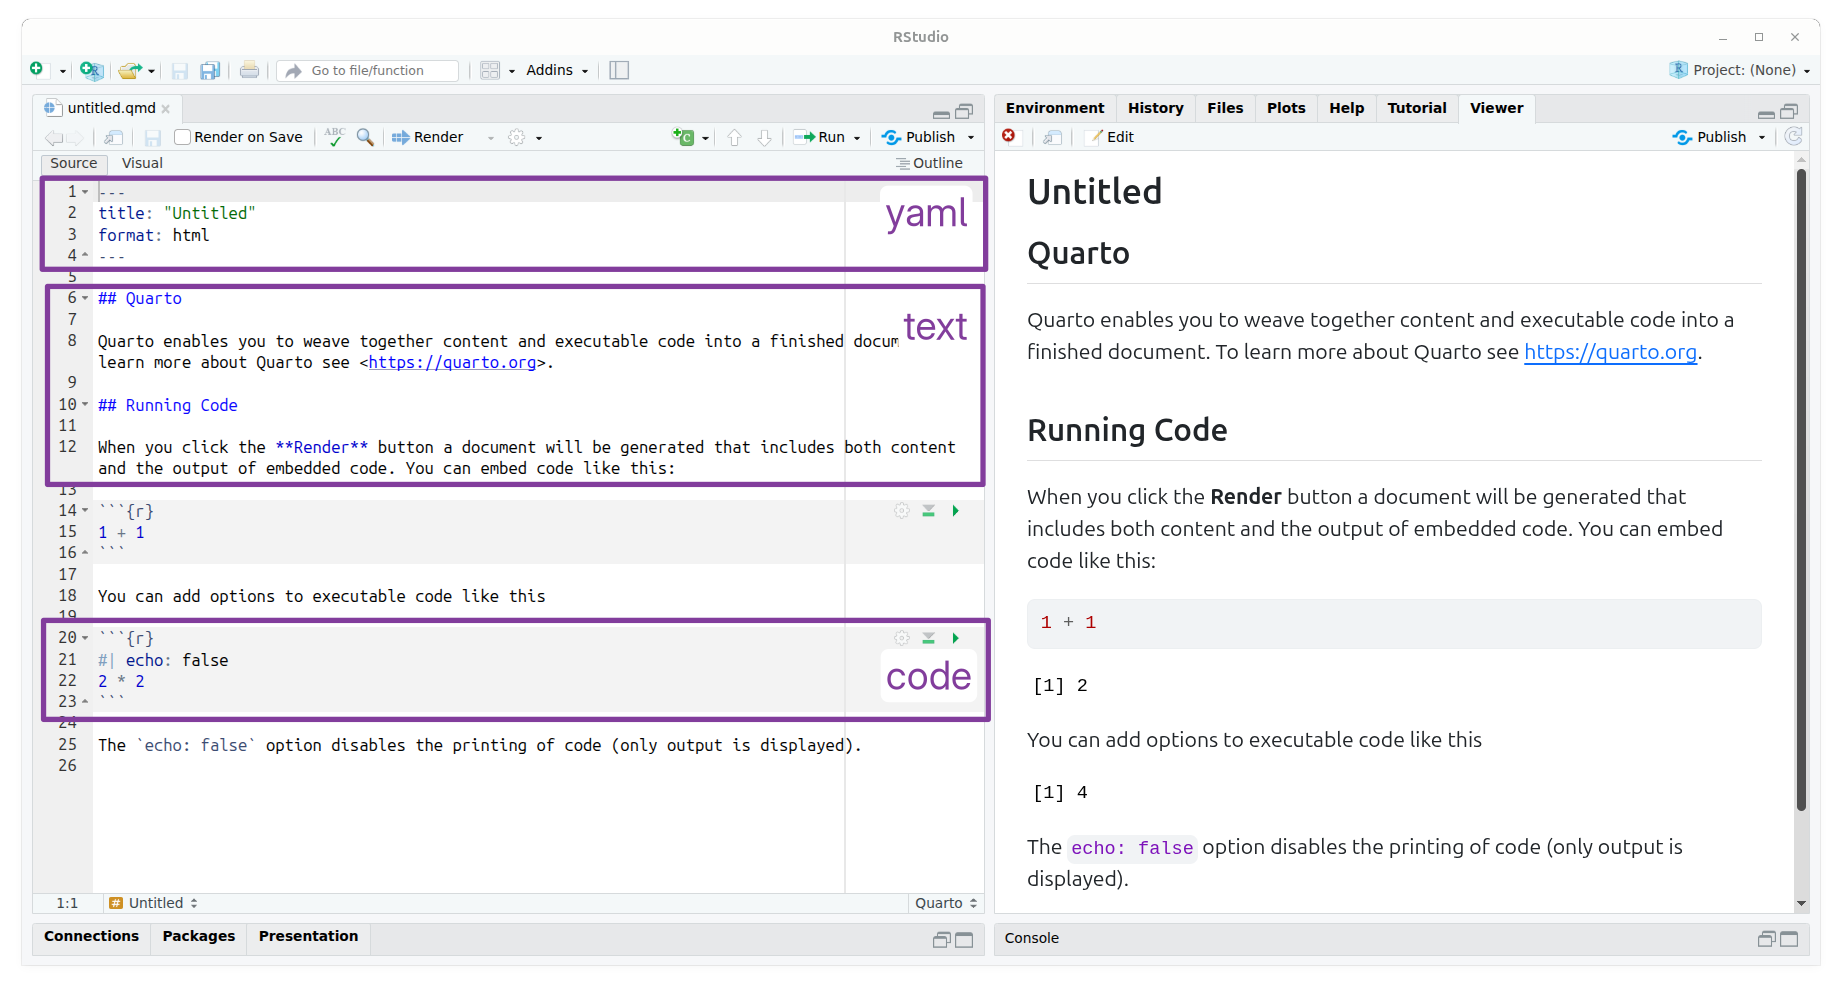Open the Presentation tab
Viewport: 1842px width, 990px height.
click(308, 936)
